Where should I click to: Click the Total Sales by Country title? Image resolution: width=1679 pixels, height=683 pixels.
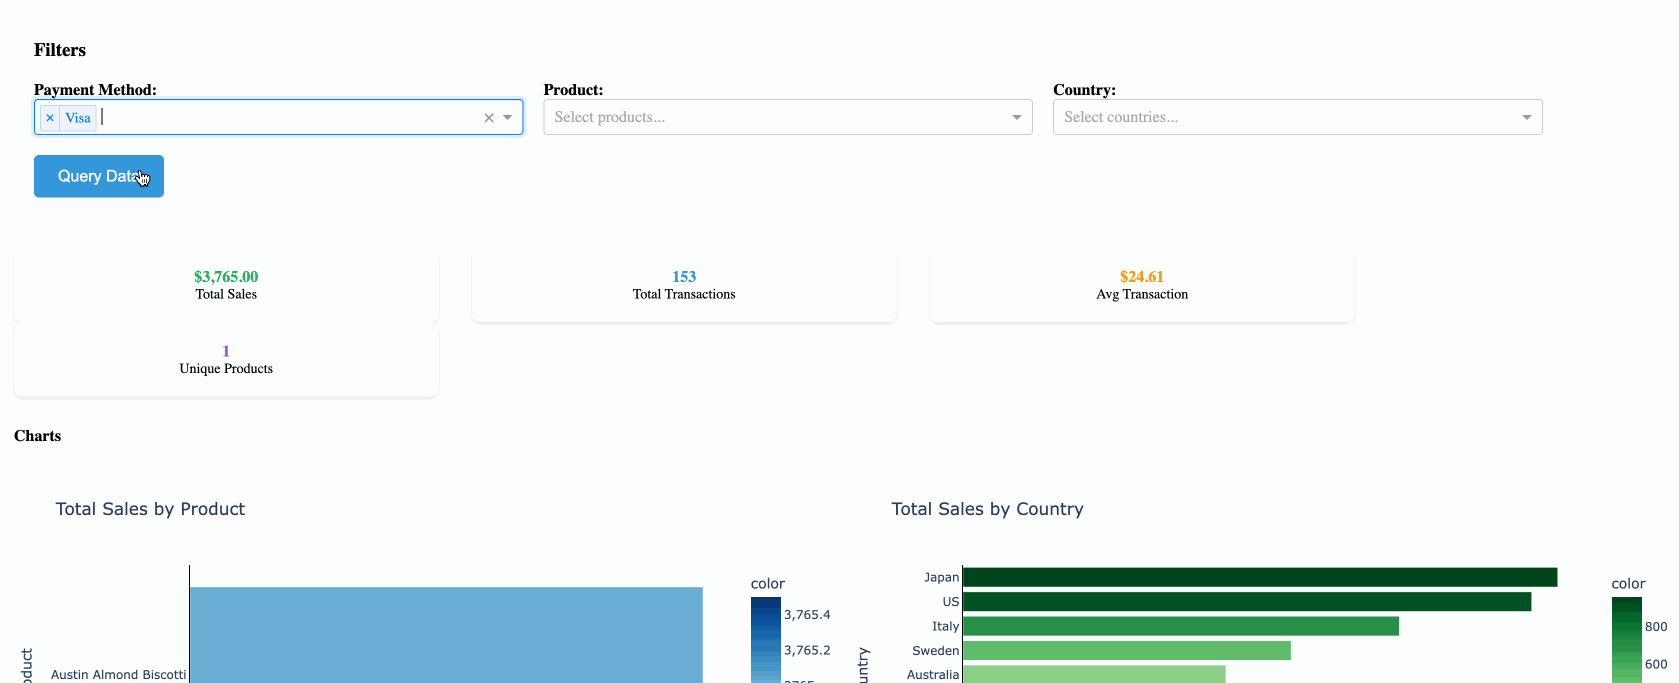987,509
